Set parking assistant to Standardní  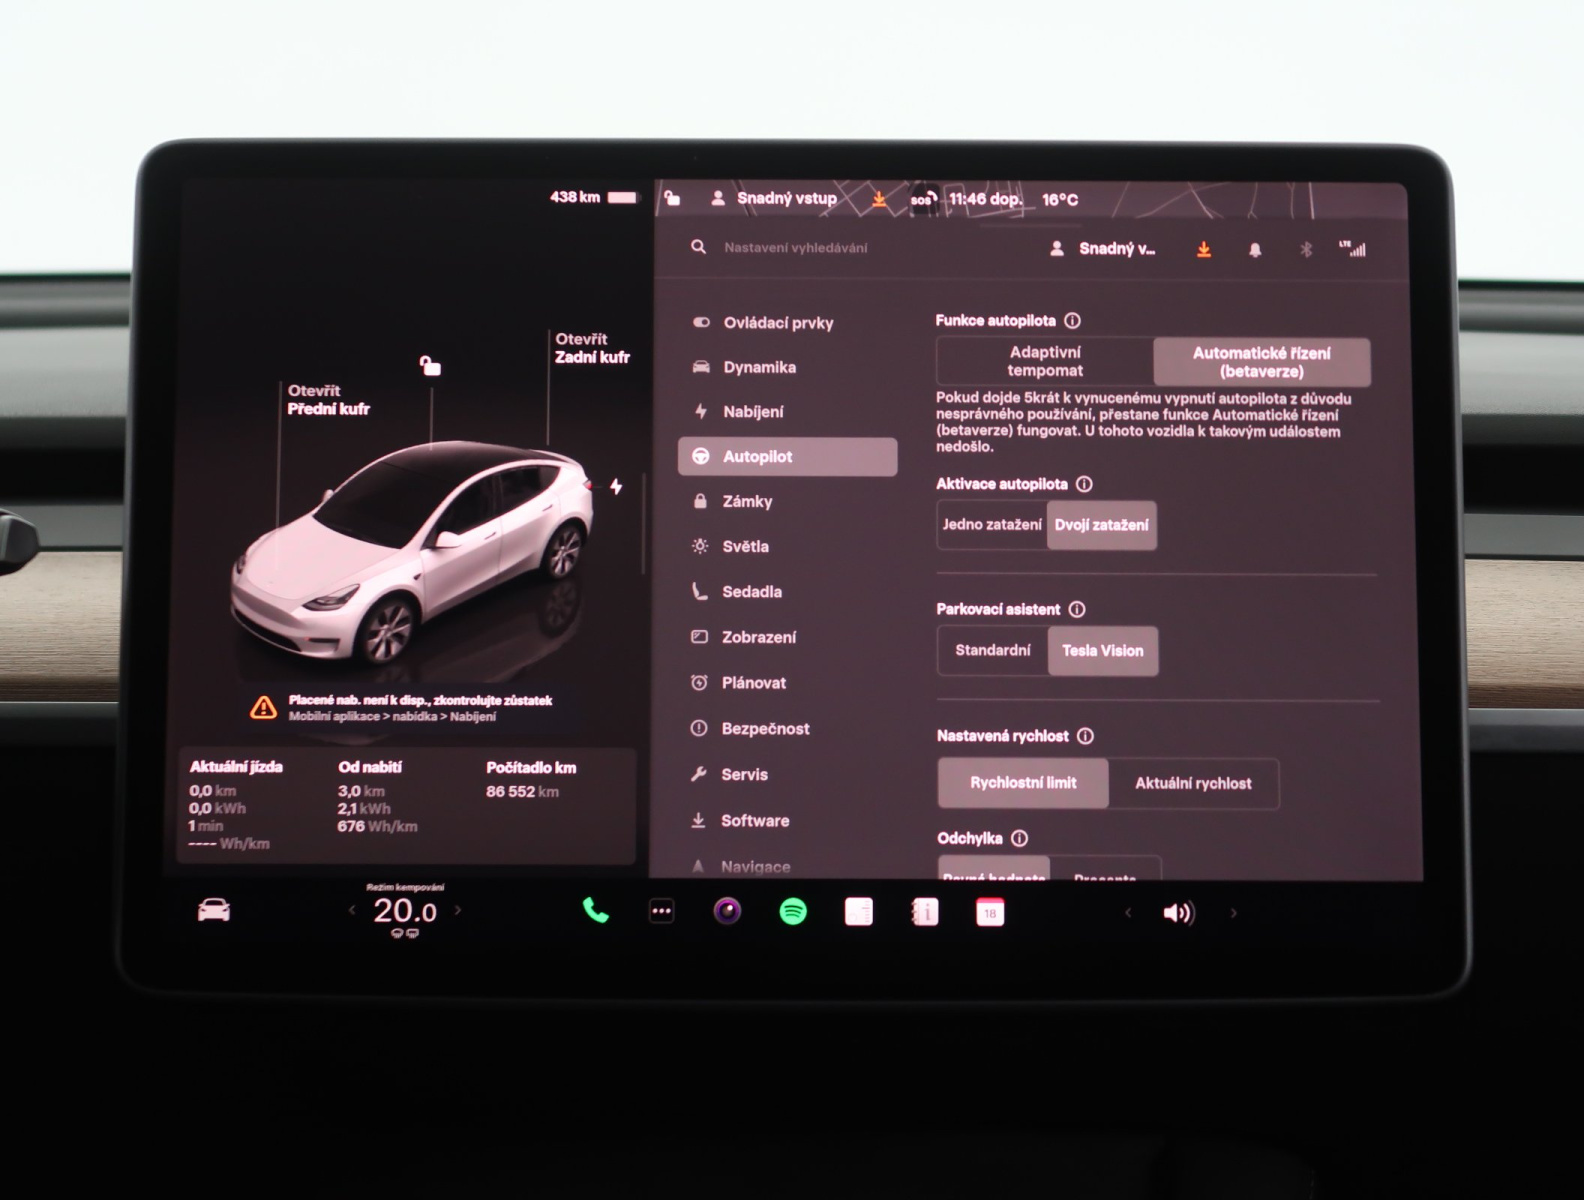(x=992, y=651)
